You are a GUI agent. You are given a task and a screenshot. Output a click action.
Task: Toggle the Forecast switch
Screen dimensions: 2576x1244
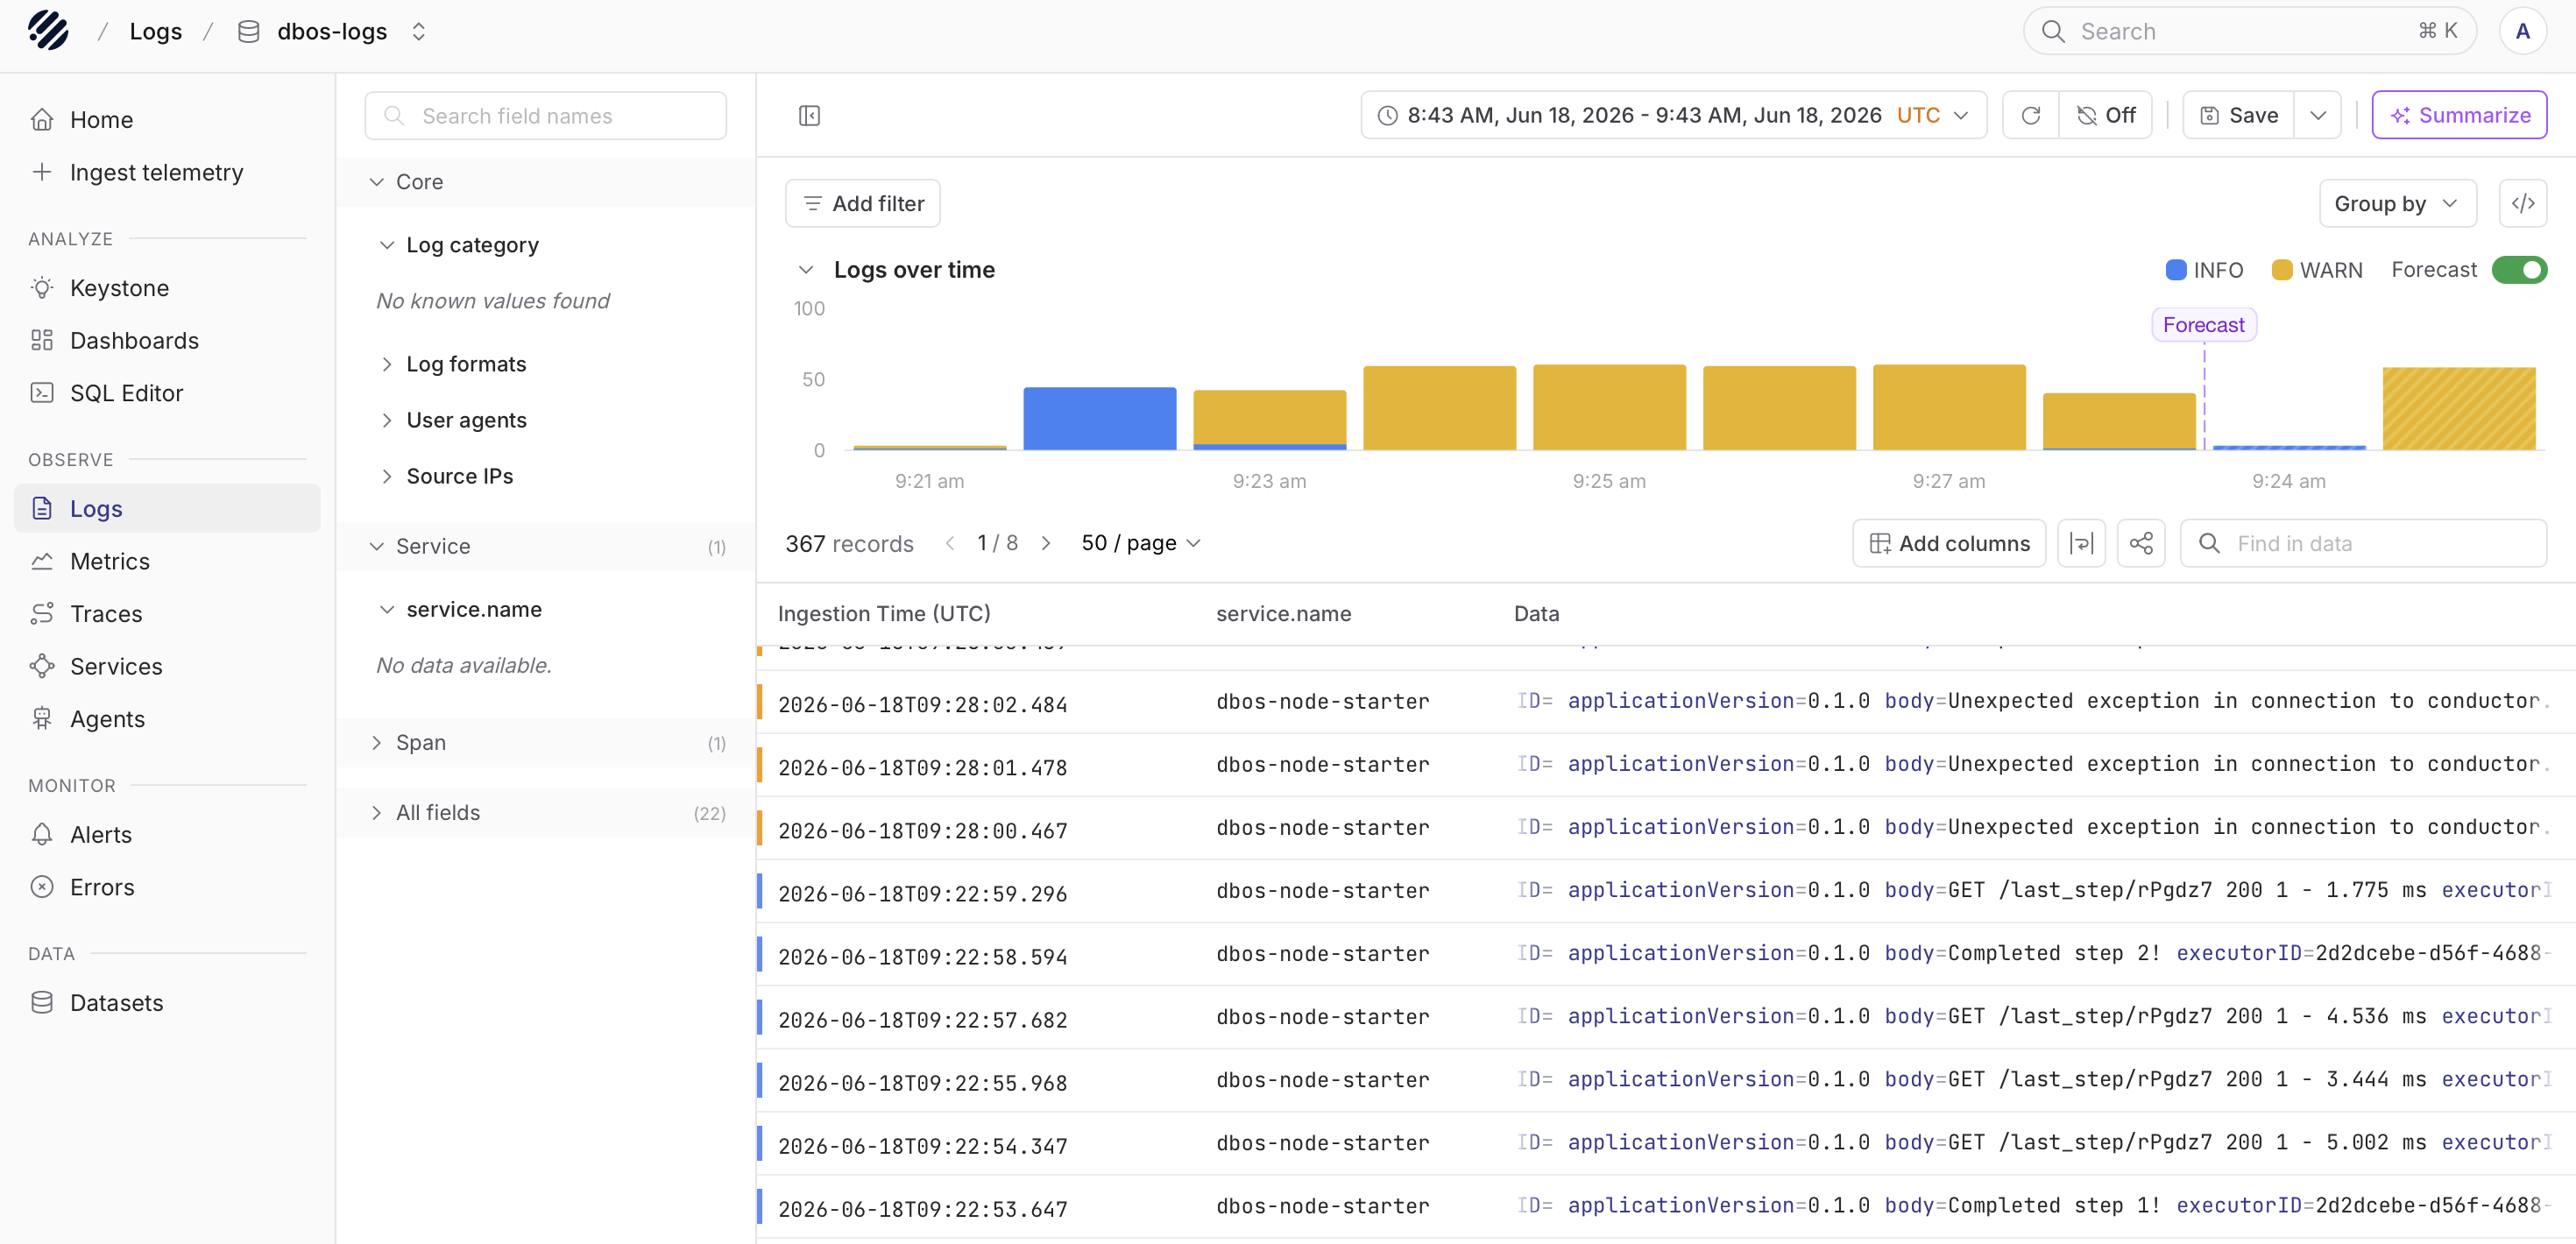2519,270
